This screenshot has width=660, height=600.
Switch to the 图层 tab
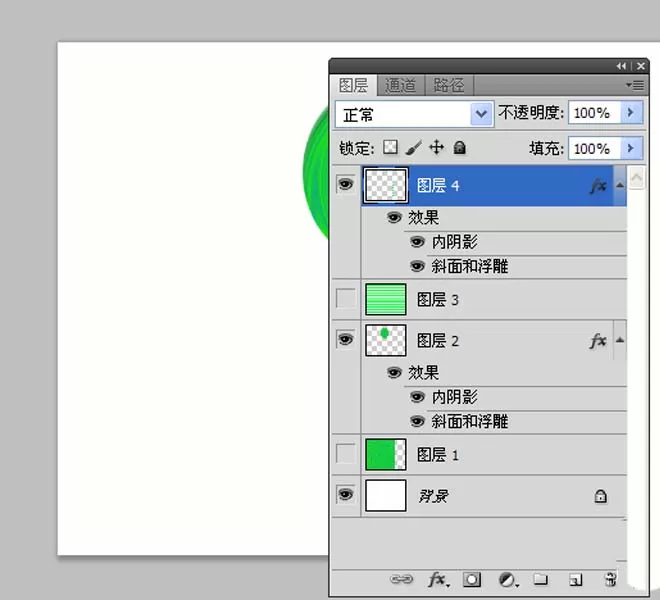click(353, 85)
